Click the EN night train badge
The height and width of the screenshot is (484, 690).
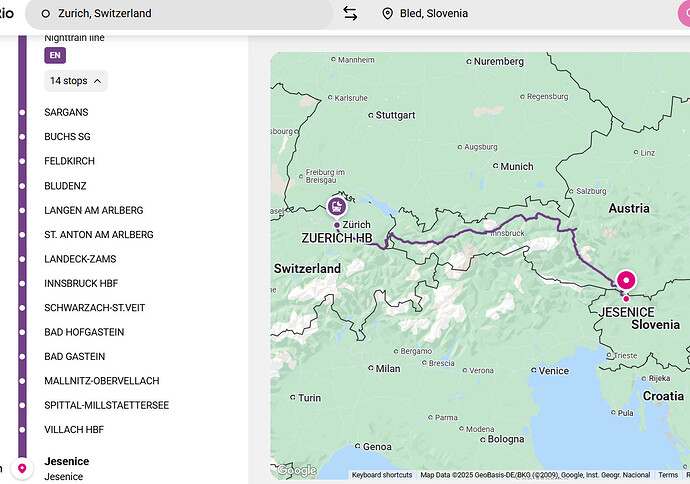coord(55,55)
